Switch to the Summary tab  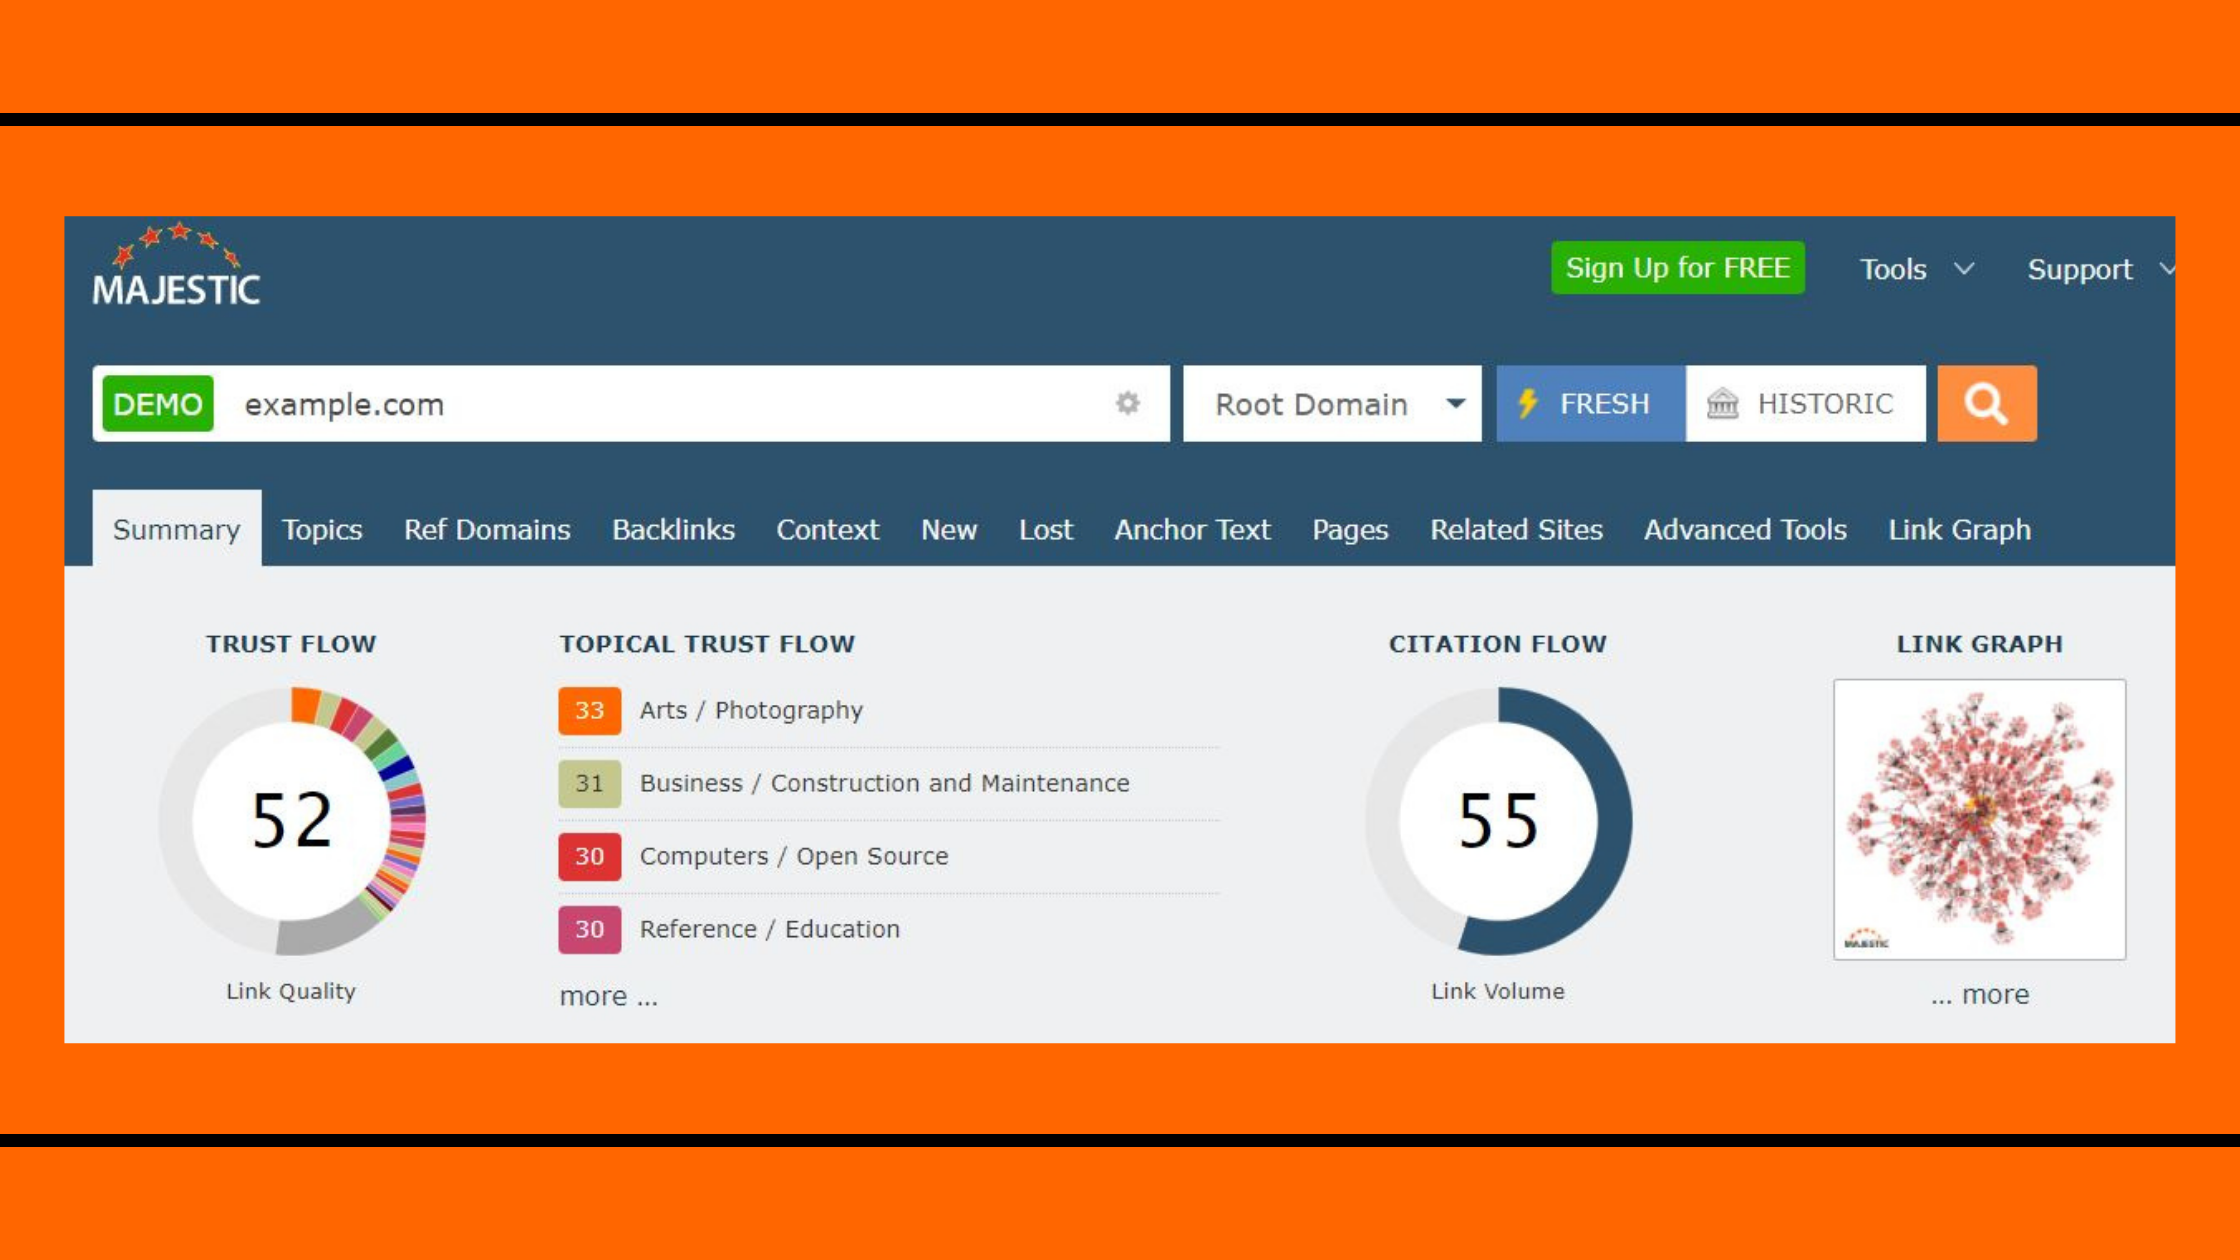pos(177,528)
